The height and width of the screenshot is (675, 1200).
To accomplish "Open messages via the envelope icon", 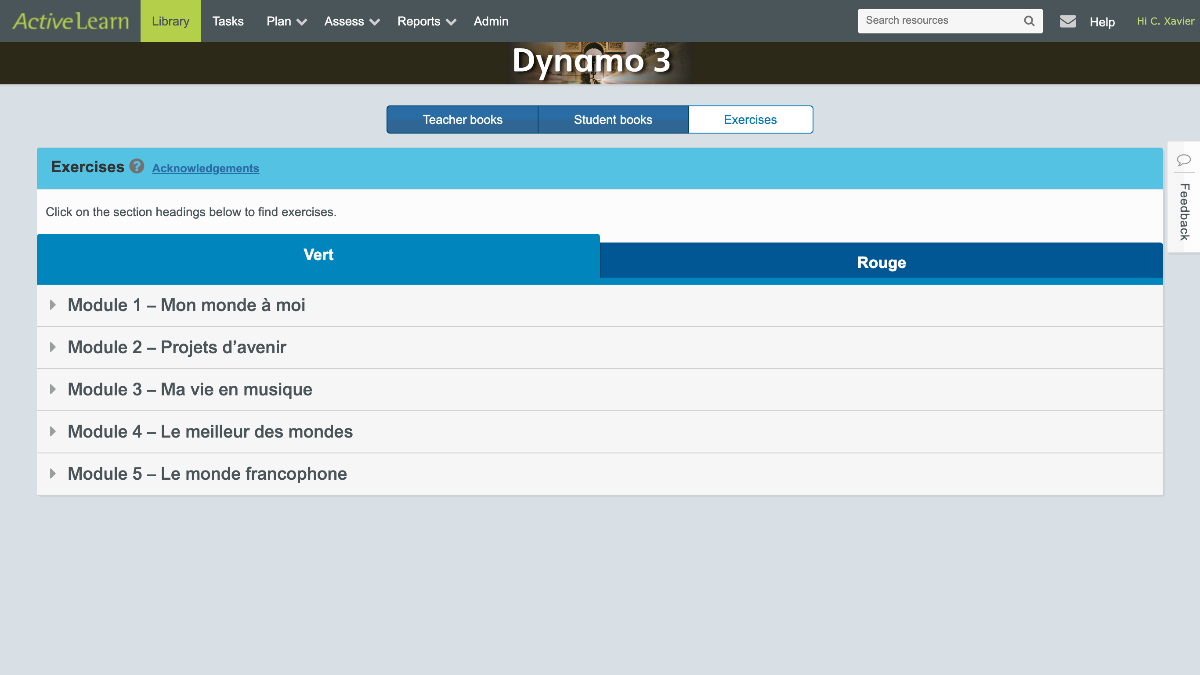I will pos(1068,21).
